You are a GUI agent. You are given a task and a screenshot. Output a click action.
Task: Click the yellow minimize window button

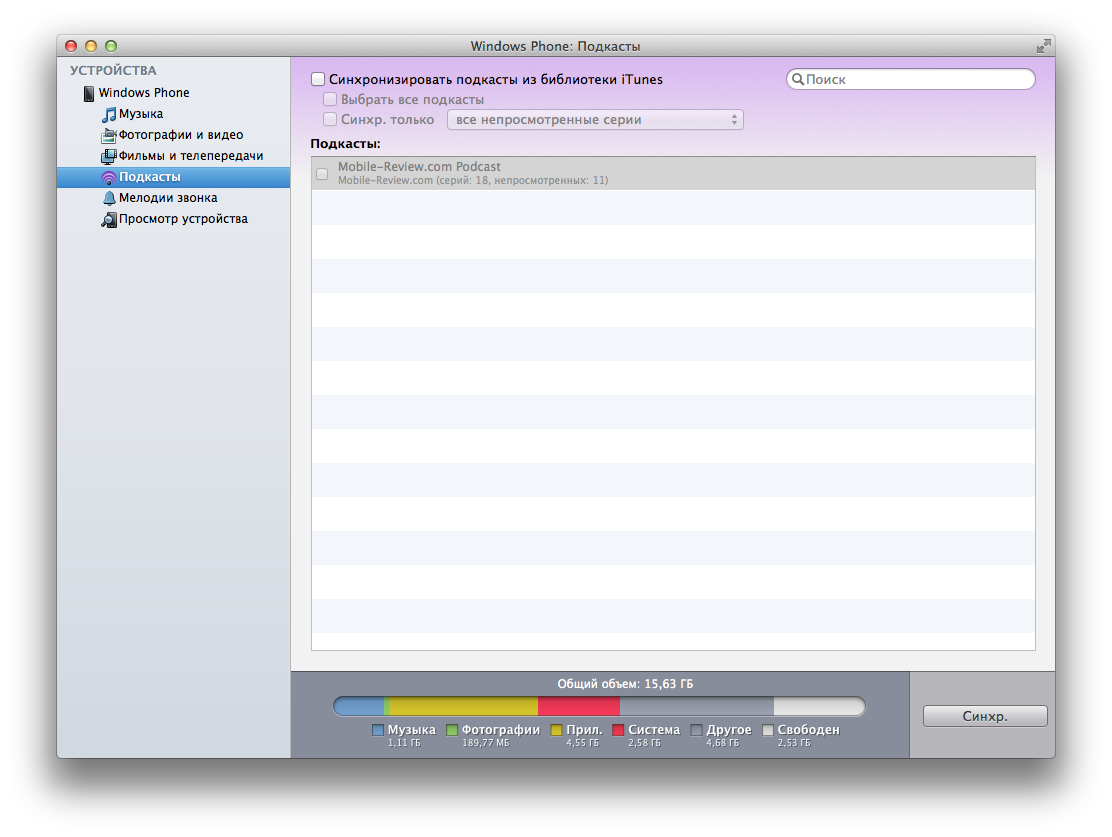click(91, 46)
